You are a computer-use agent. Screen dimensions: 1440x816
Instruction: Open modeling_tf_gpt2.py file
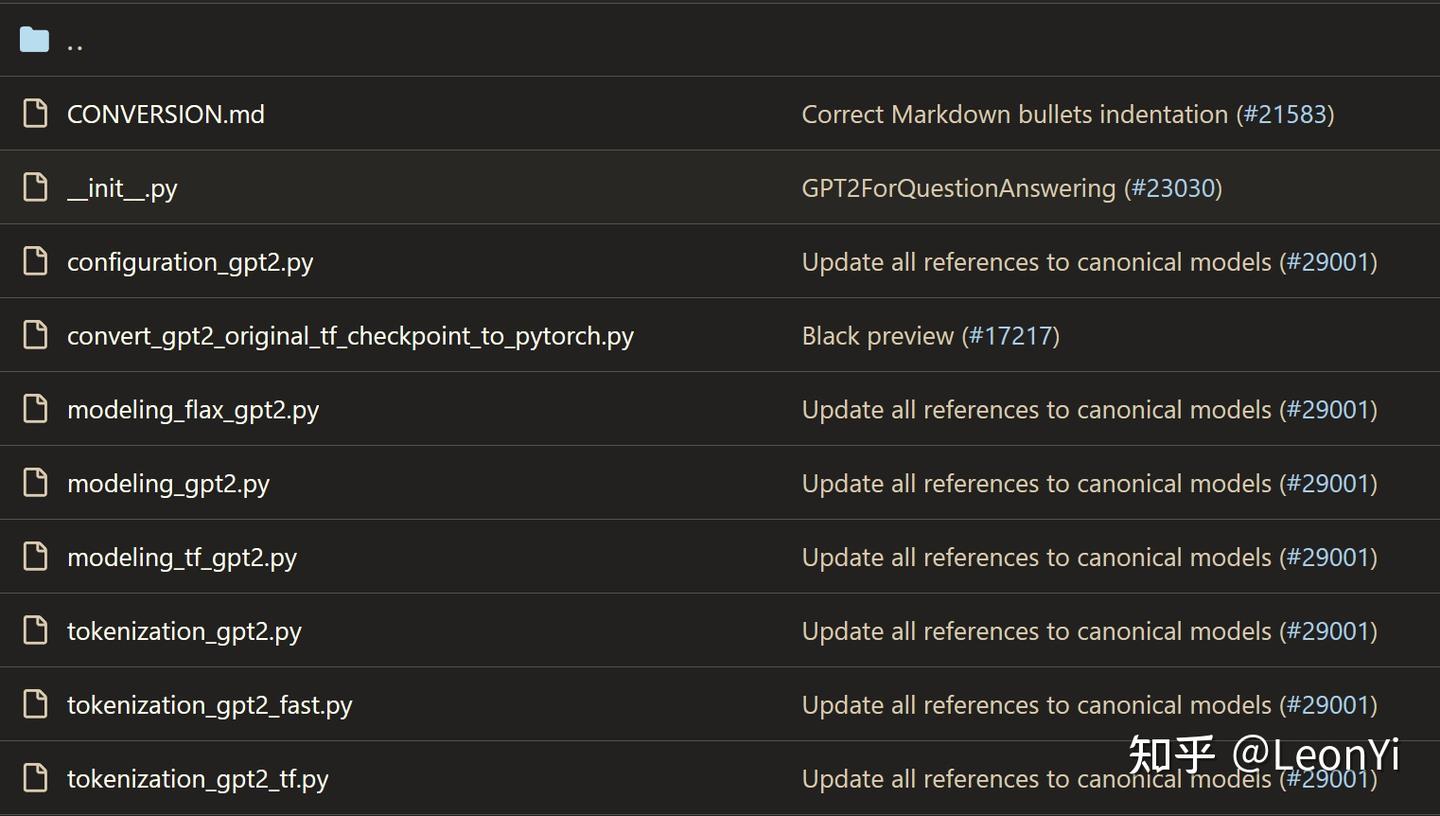click(181, 558)
